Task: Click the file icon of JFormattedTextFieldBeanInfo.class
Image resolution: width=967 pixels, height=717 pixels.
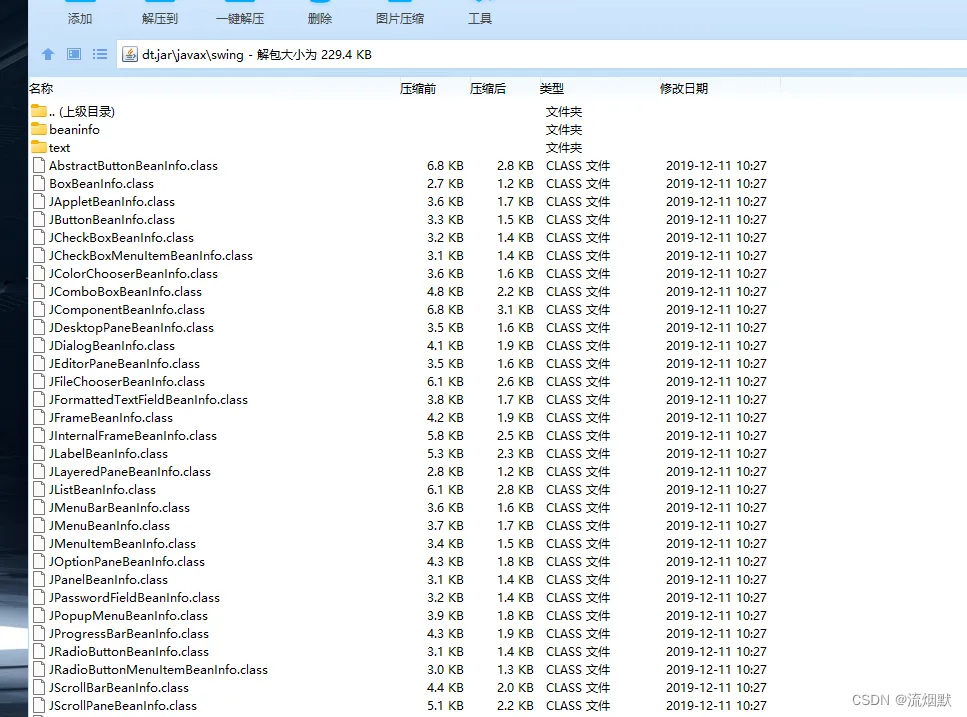Action: coord(39,399)
